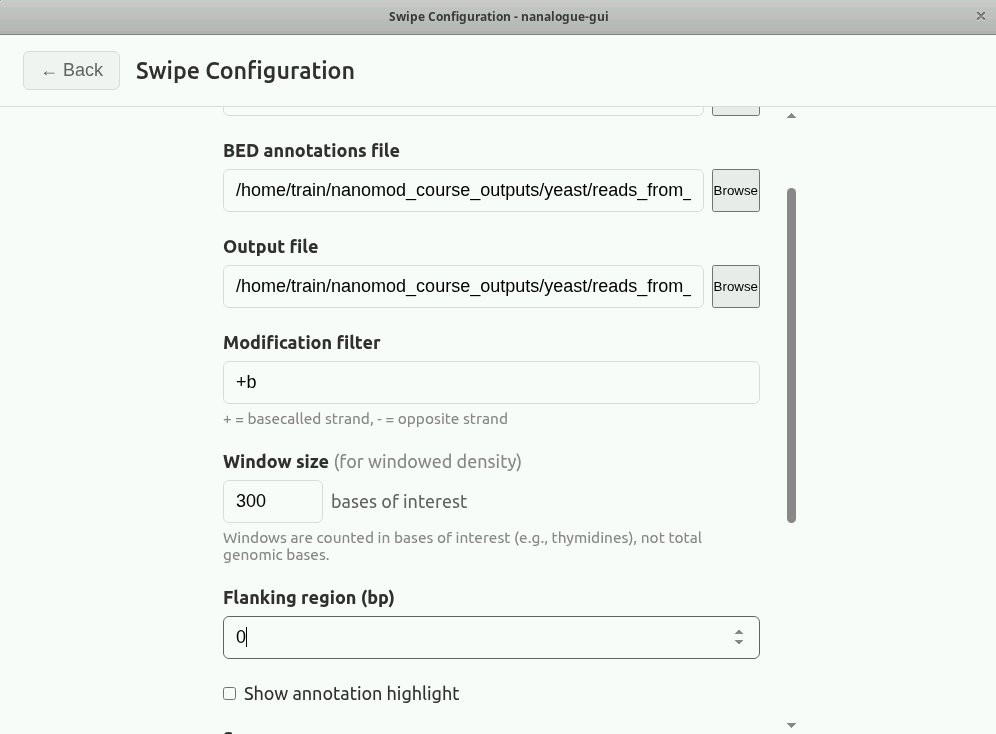The image size is (996, 734).
Task: Browse for an Output file location
Action: pos(735,286)
